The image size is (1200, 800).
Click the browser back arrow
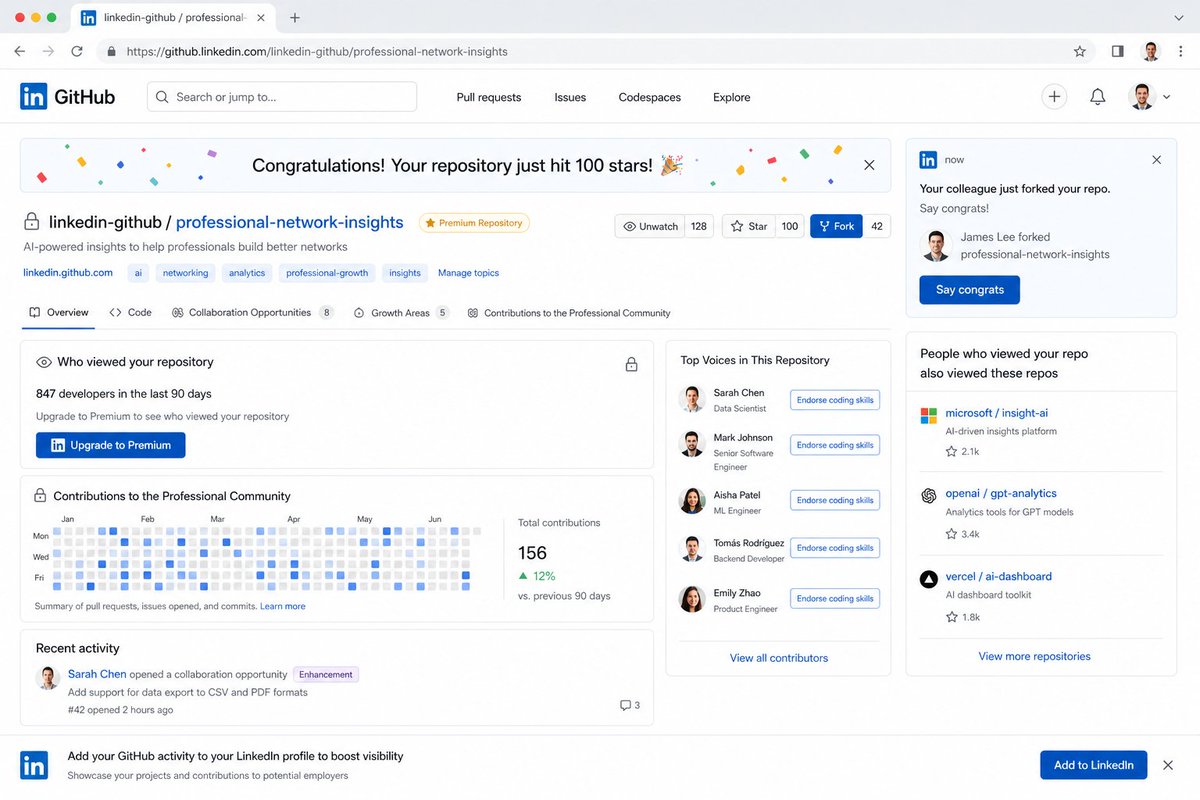(x=19, y=51)
